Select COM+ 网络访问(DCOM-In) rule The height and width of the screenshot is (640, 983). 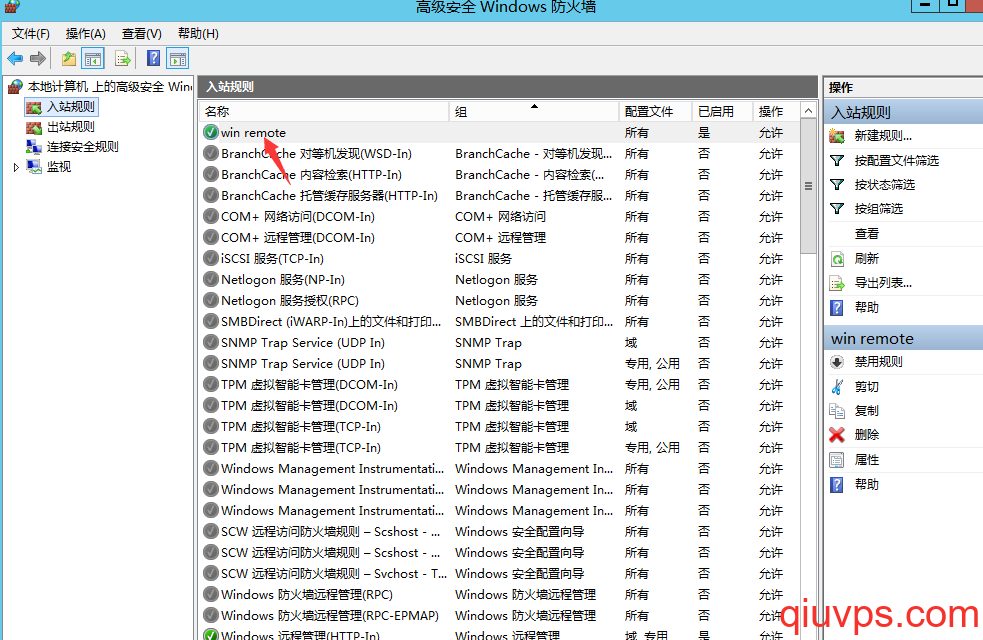tap(500, 216)
